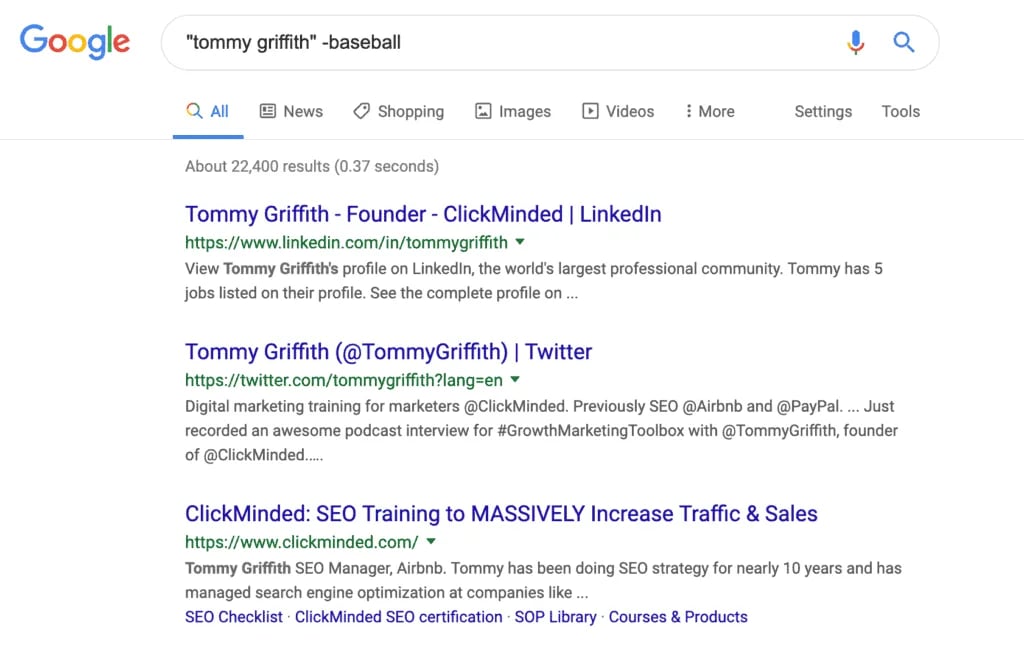This screenshot has width=1024, height=654.
Task: Open Tommy Griffith Twitter result
Action: (389, 352)
